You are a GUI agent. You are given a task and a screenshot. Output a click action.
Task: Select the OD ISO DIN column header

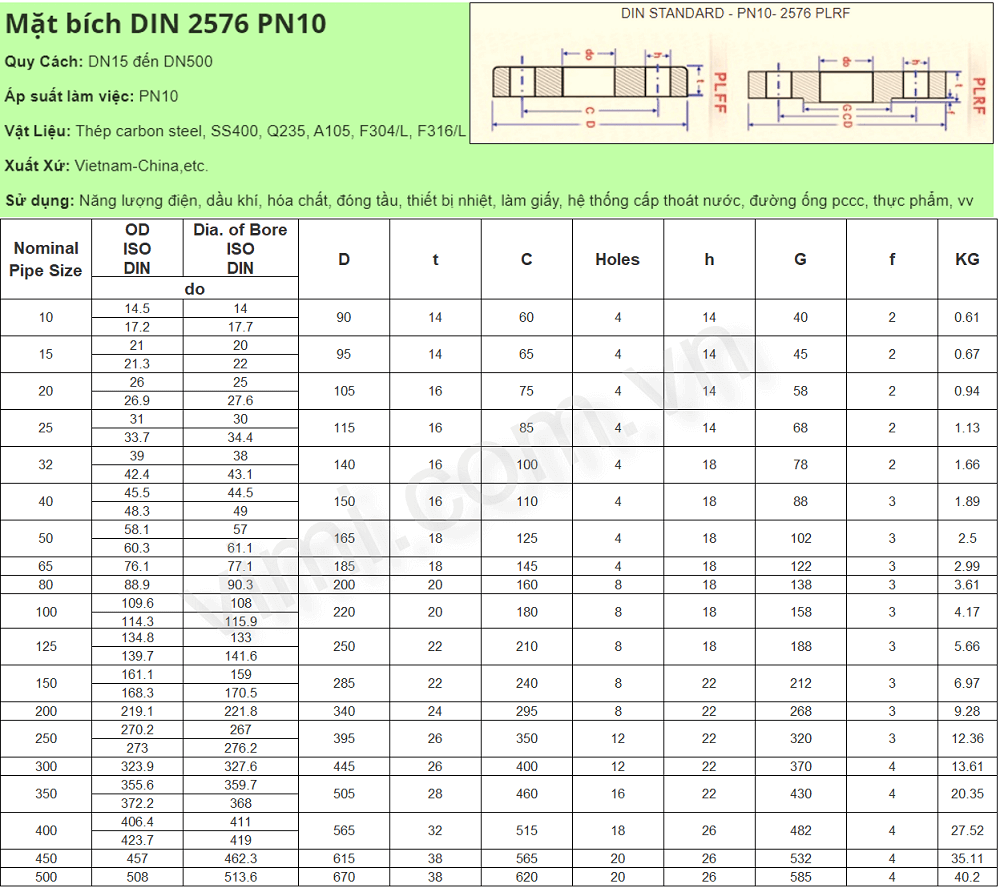point(137,249)
